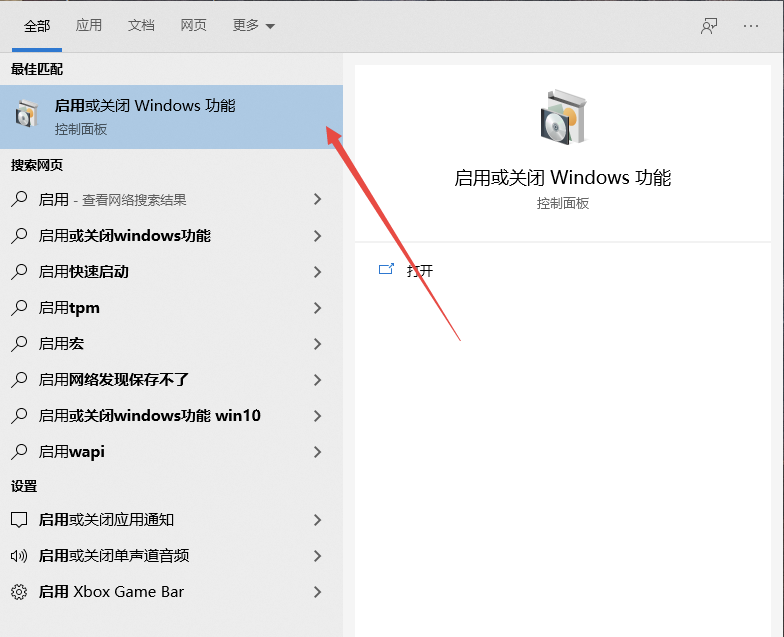Image resolution: width=784 pixels, height=637 pixels.
Task: Select the 网页 tab
Action: tap(193, 26)
